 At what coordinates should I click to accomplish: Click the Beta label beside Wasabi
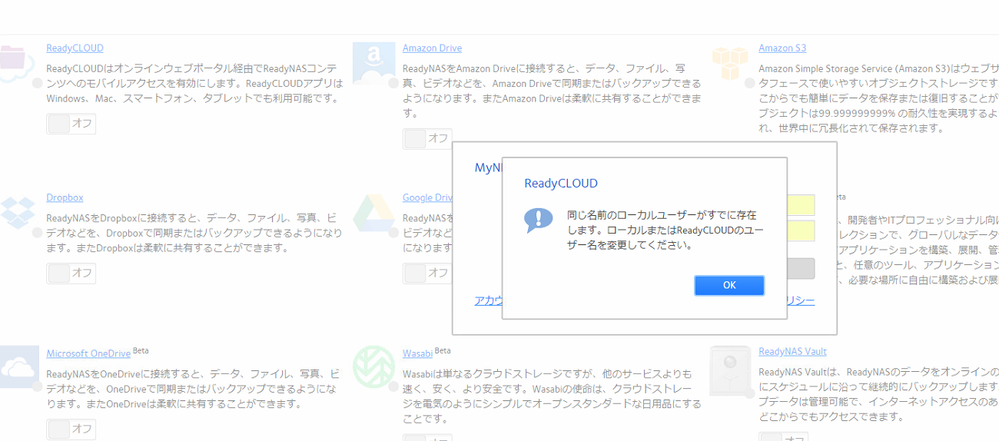coord(442,351)
